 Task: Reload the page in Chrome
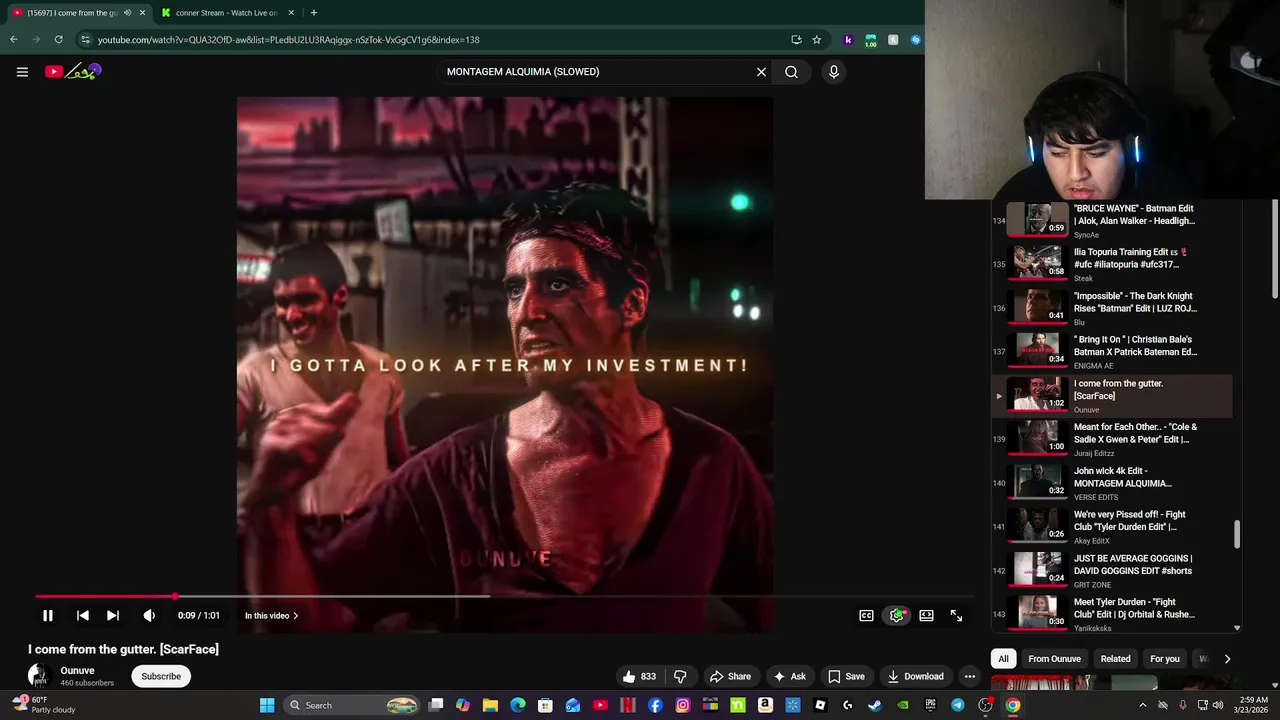click(58, 40)
